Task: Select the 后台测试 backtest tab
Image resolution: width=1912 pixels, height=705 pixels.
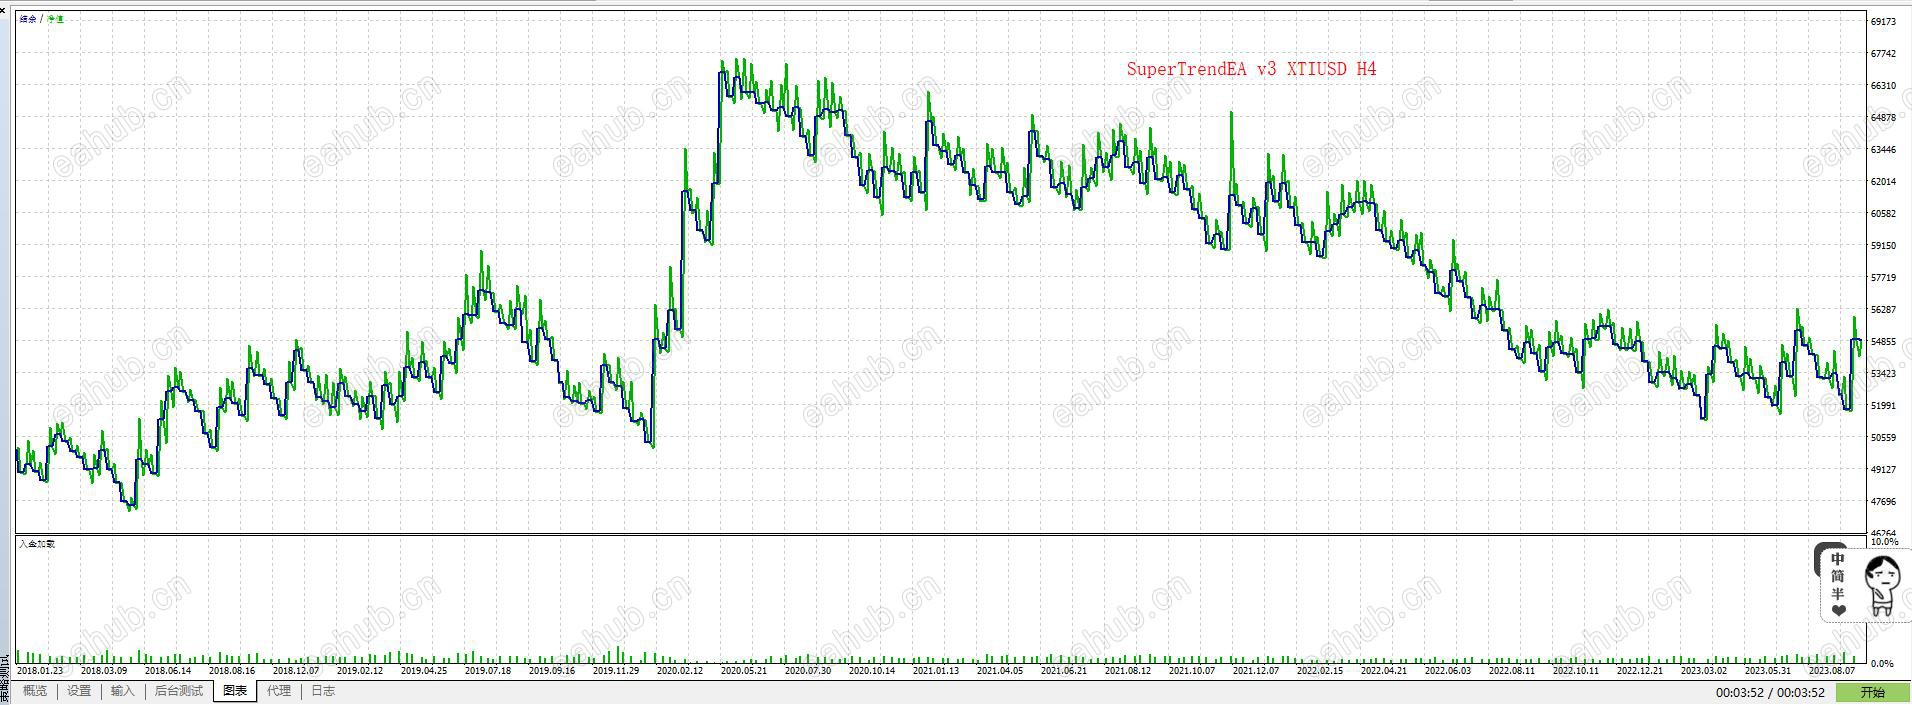Action: [178, 691]
